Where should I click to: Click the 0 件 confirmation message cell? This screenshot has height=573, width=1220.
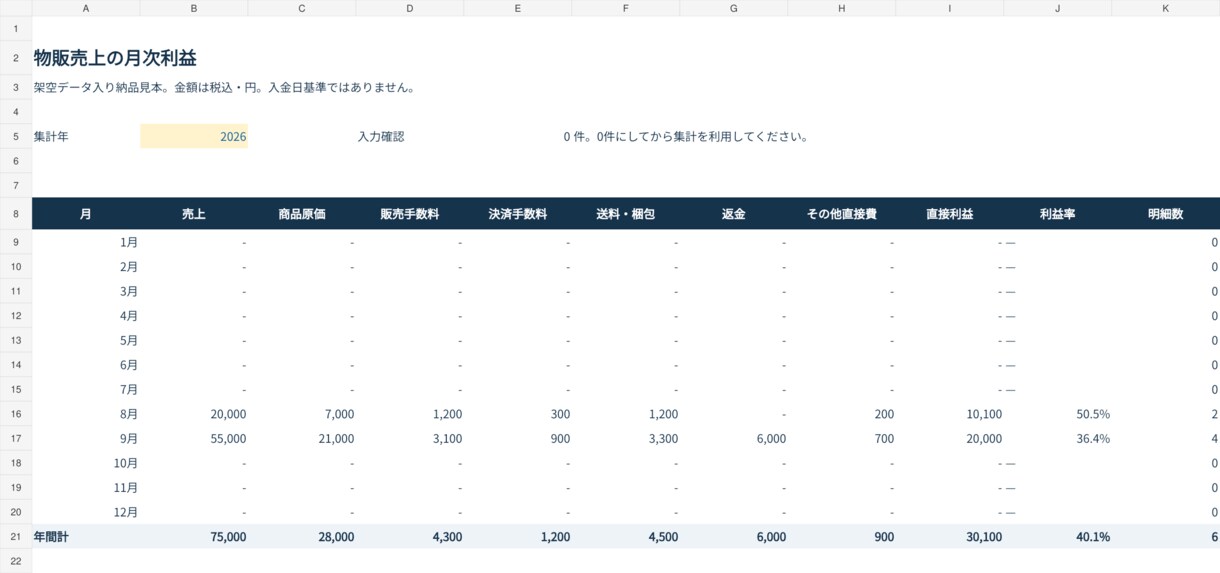[x=686, y=137]
